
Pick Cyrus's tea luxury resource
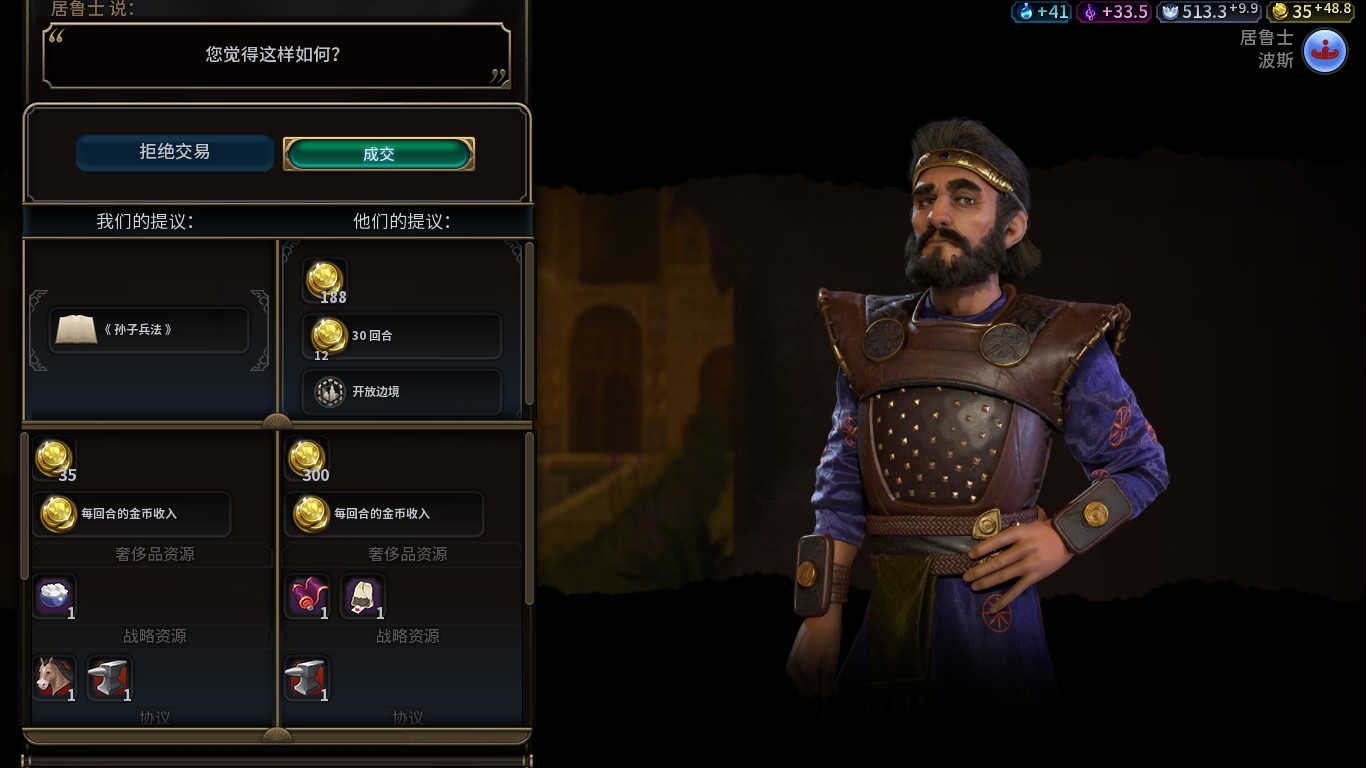pos(362,596)
